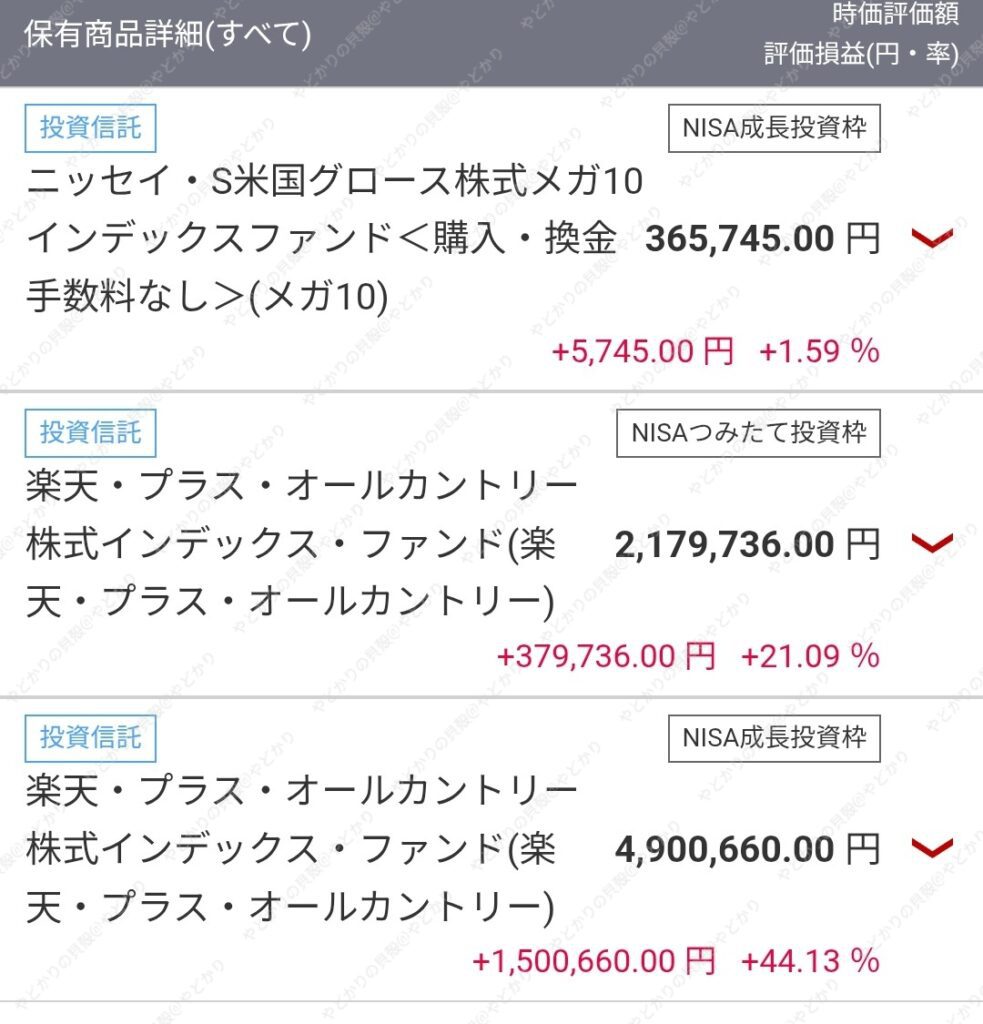983x1024 pixels.
Task: Click the 投資信託 tag in the NISAつみたて holding
Action: pyautogui.click(x=91, y=433)
